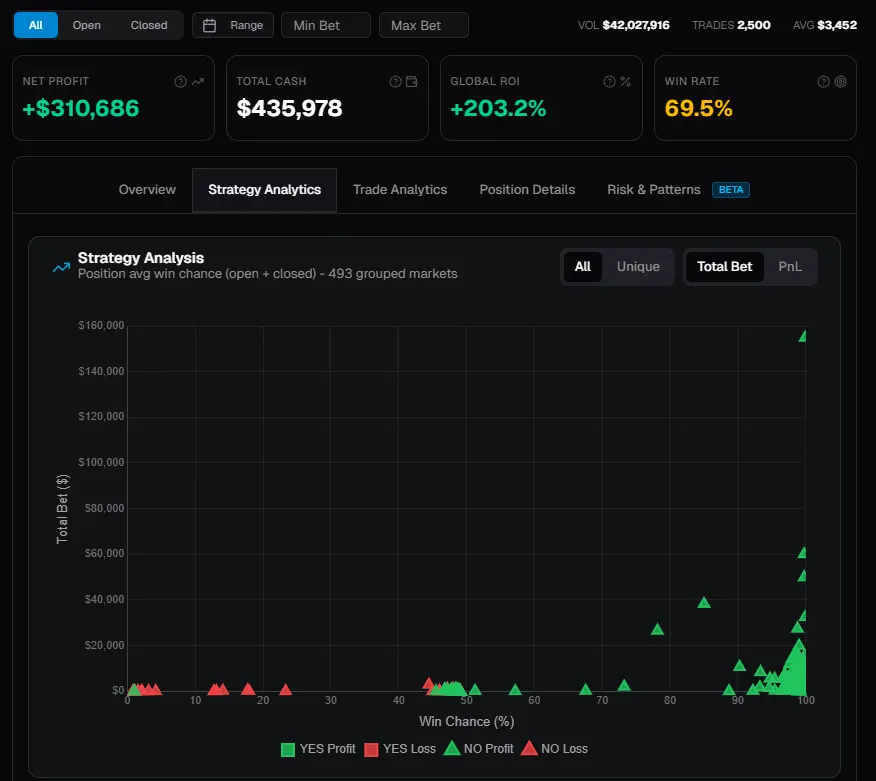Filter trades to Closed positions

point(149,25)
